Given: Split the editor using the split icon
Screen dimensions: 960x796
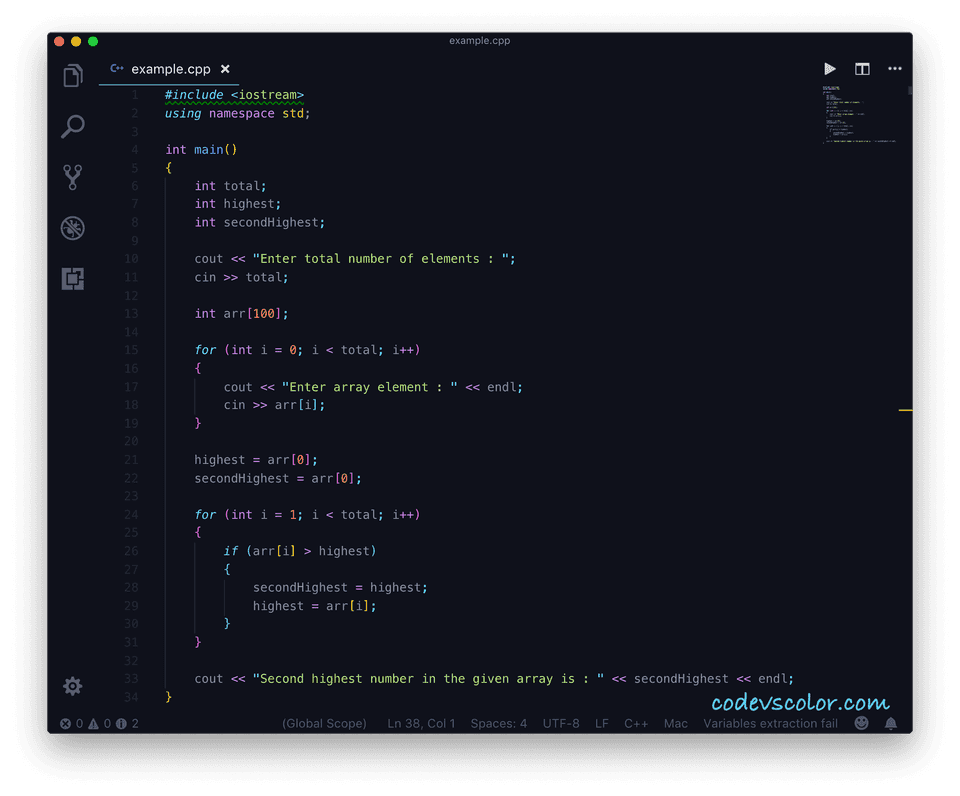Looking at the screenshot, I should pyautogui.click(x=862, y=68).
